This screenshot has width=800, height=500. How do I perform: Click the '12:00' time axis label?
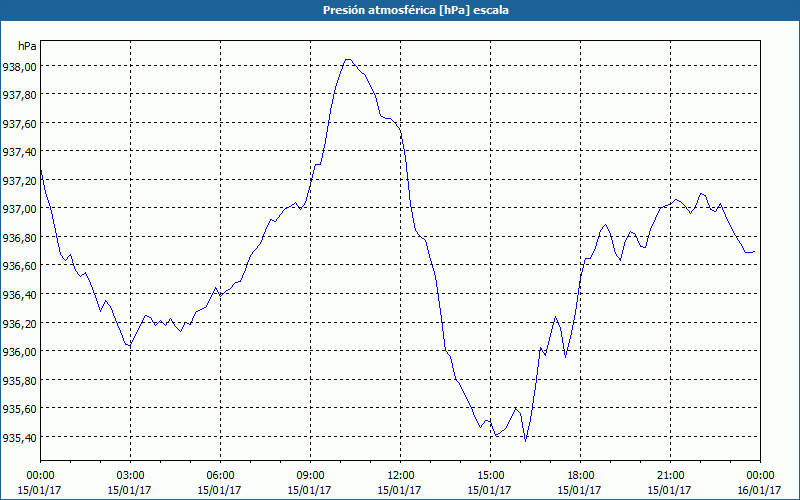401,476
